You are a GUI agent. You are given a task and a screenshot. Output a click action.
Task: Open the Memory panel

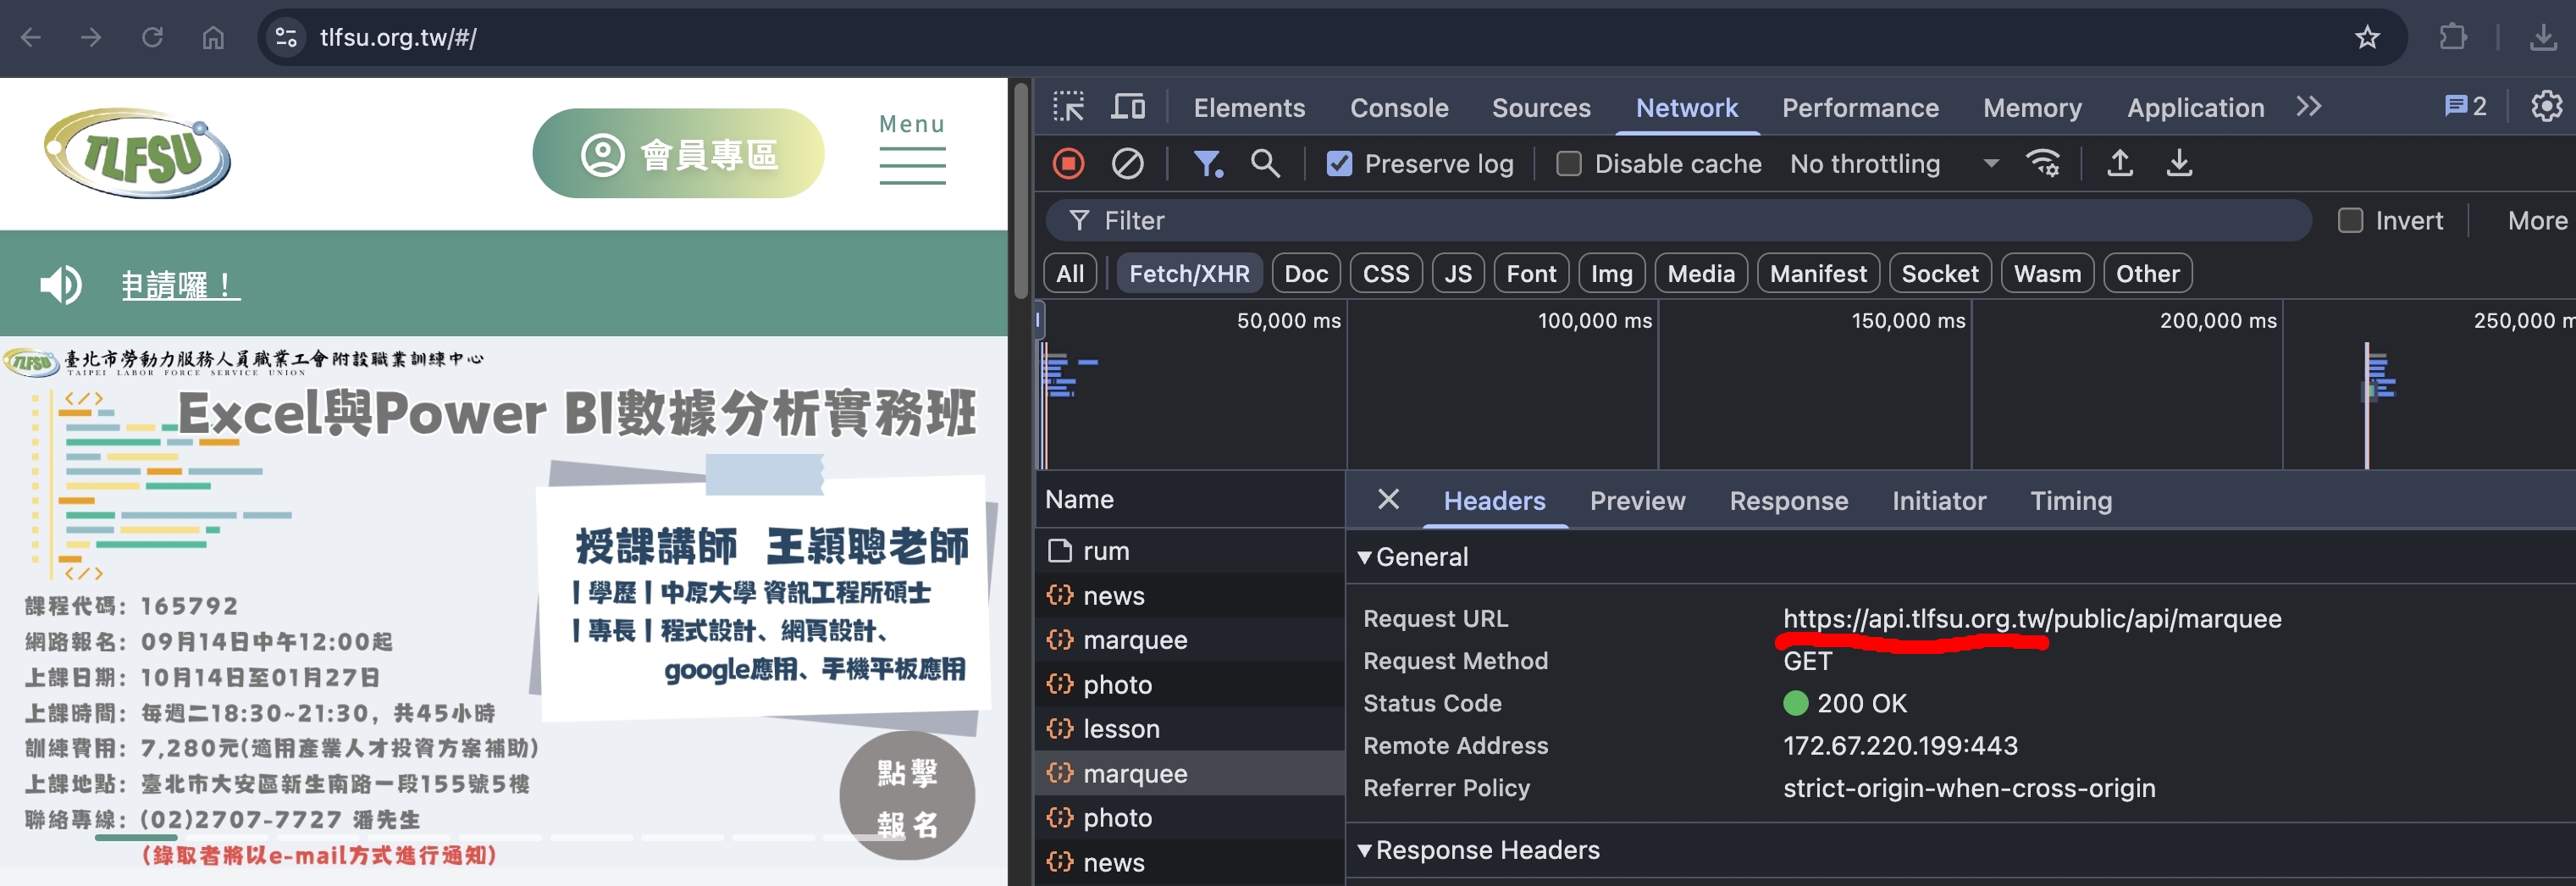(2032, 107)
